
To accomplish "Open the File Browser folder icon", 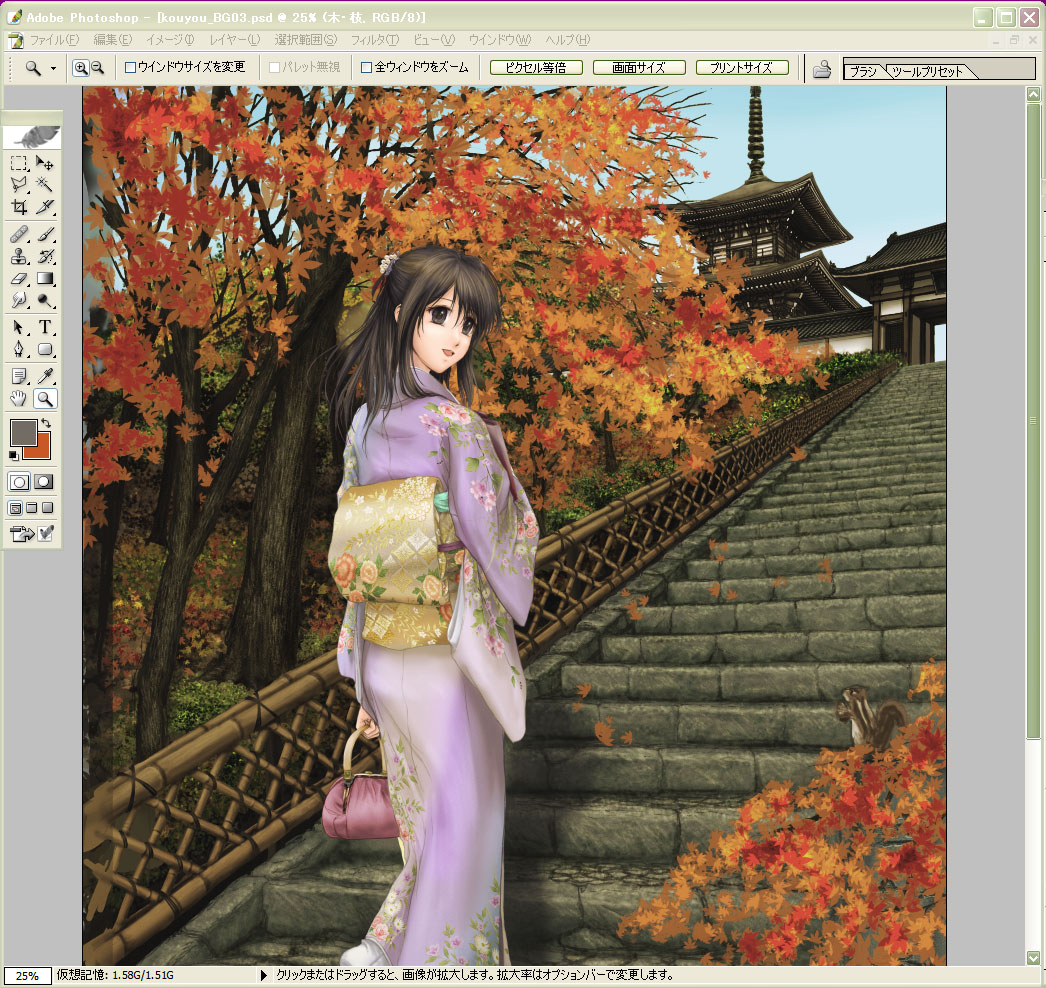I will tap(822, 68).
